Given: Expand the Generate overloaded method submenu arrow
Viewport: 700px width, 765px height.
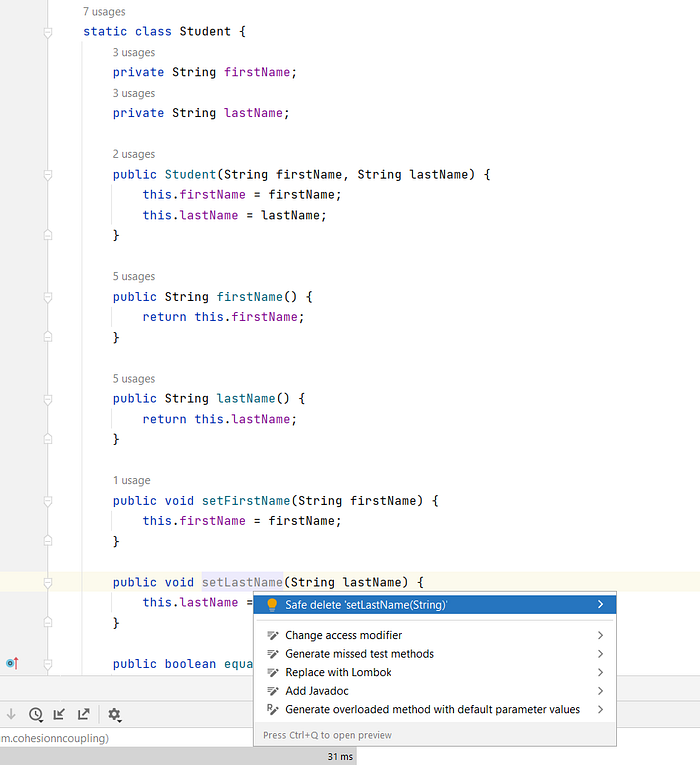Looking at the screenshot, I should (600, 709).
